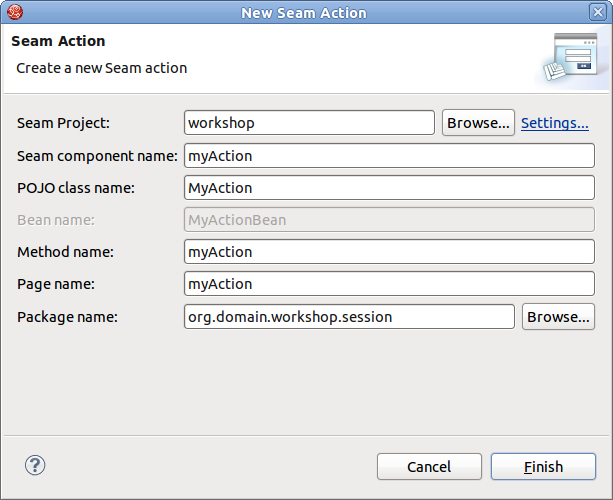
Task: Click the Seam action wizard banner image
Action: (572, 57)
